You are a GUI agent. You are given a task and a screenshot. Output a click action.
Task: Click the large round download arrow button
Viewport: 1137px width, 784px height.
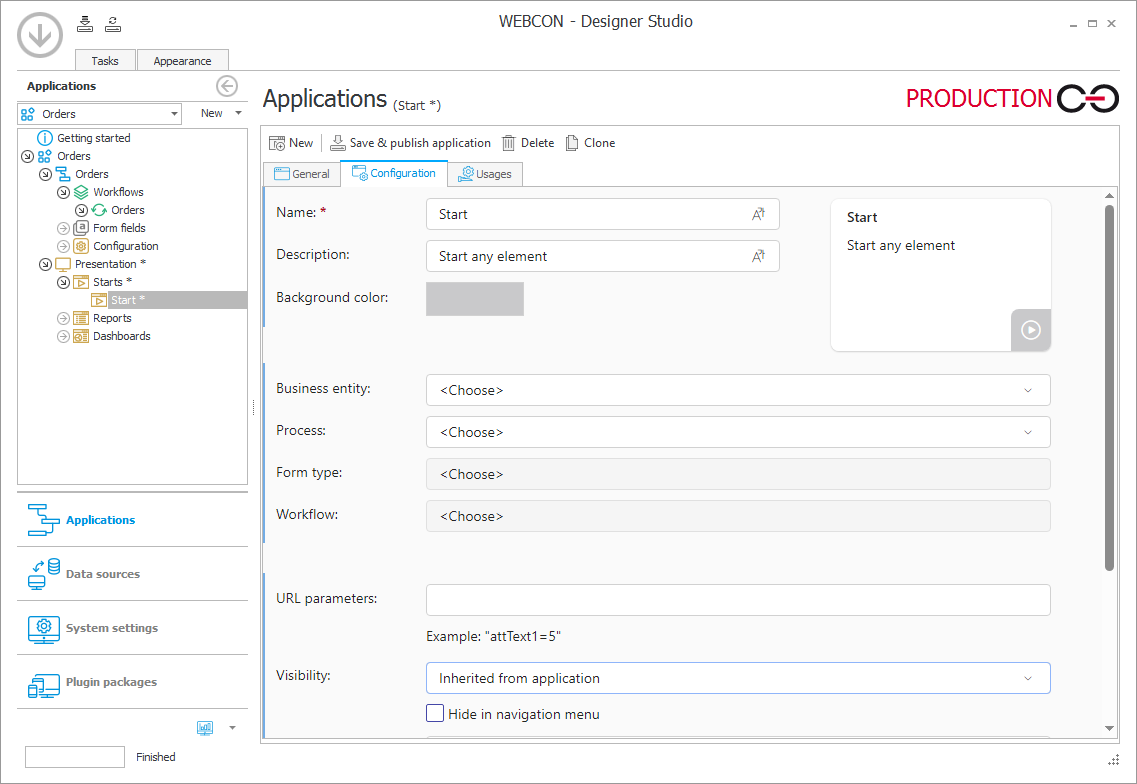click(x=40, y=35)
